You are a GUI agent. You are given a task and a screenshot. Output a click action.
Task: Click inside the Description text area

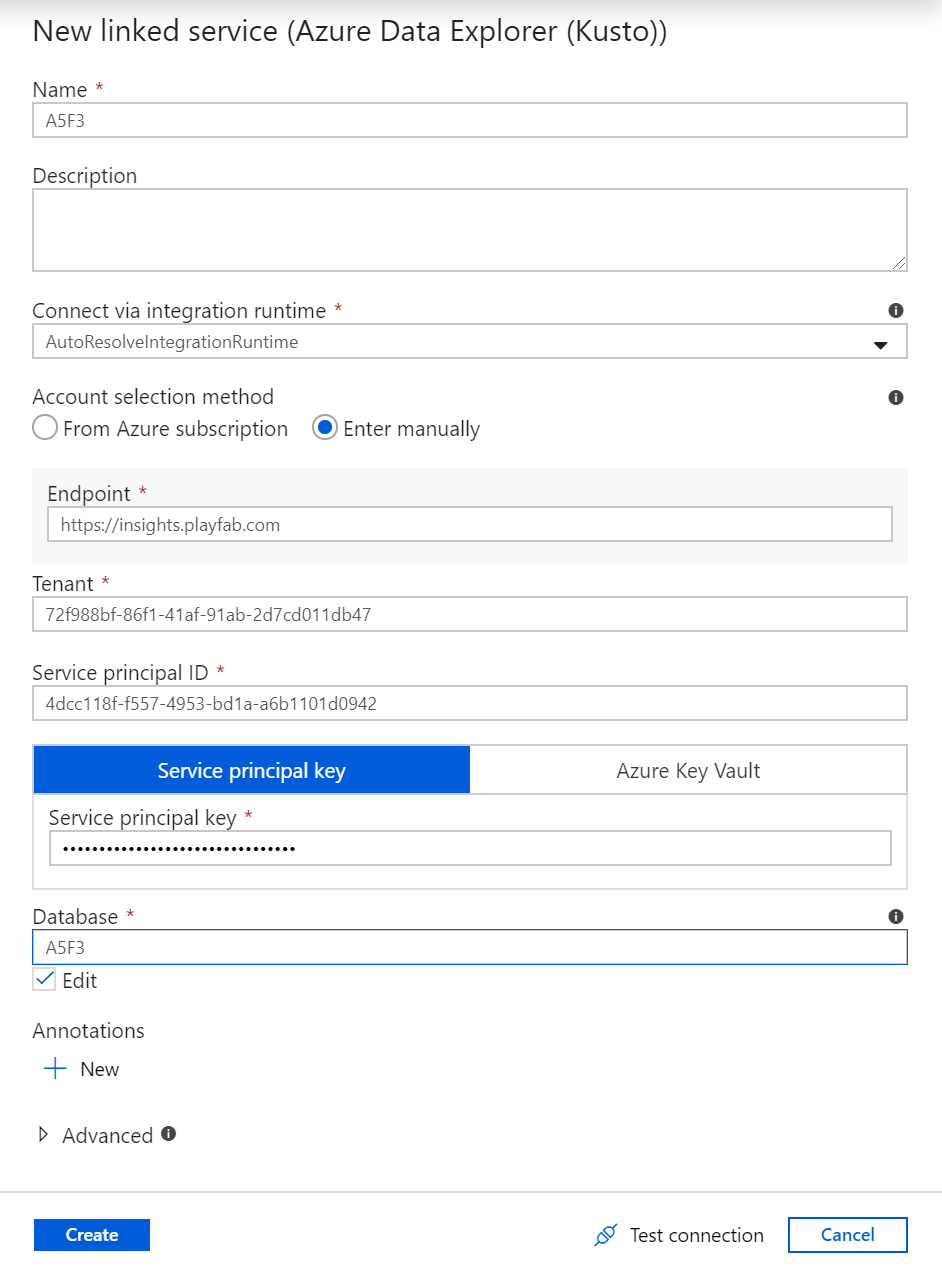coord(470,230)
